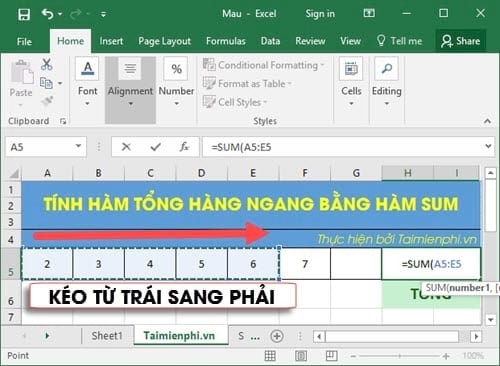Click the zoom slider control
The width and height of the screenshot is (500, 366).
pos(399,356)
